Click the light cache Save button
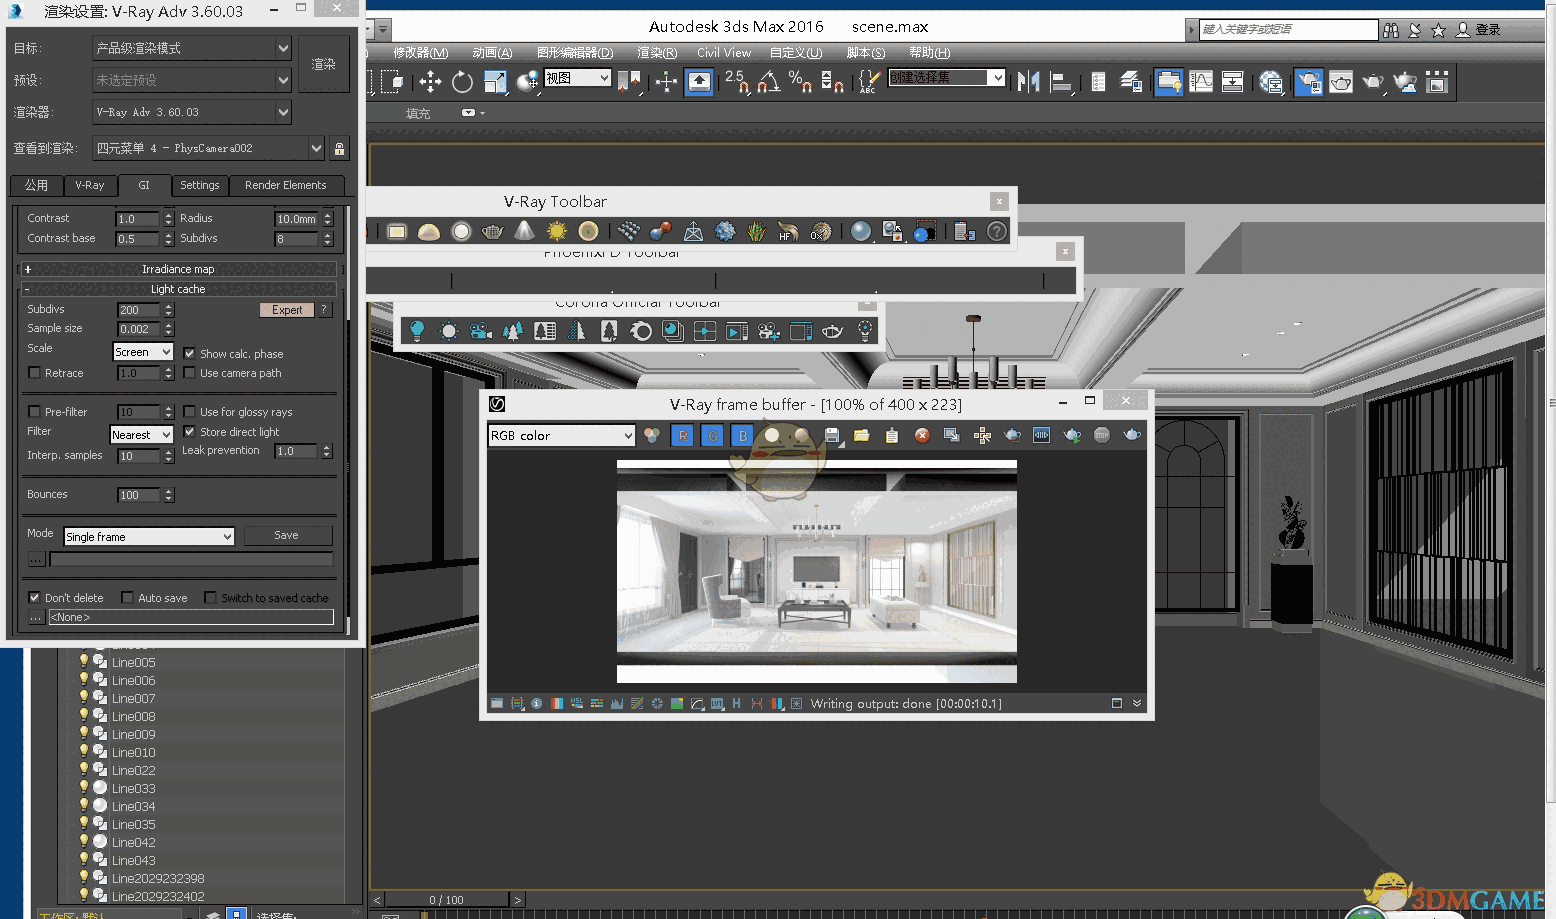This screenshot has width=1556, height=919. click(287, 536)
